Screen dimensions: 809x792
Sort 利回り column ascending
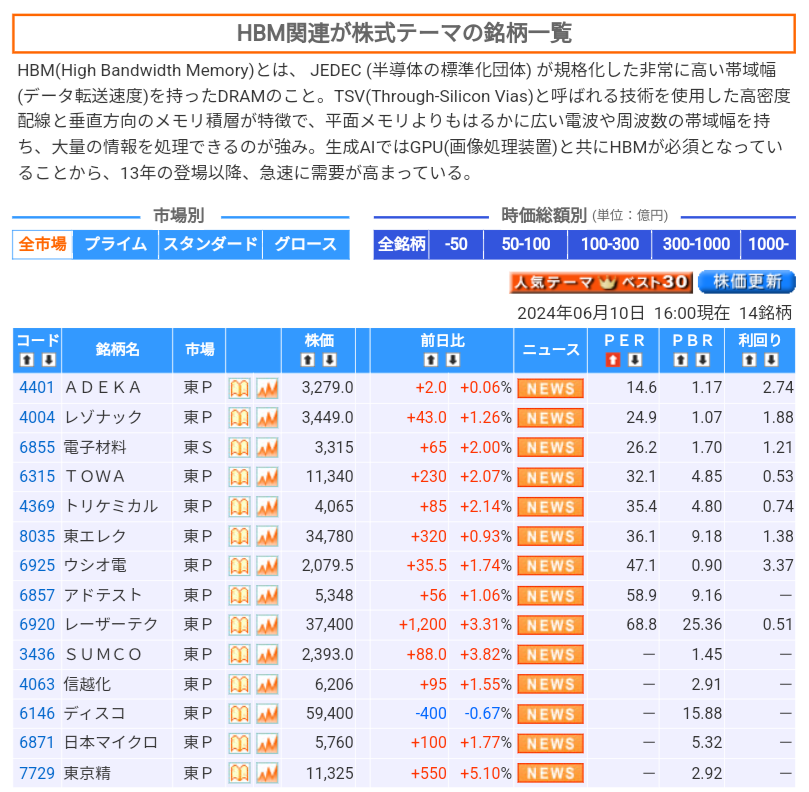[x=750, y=360]
